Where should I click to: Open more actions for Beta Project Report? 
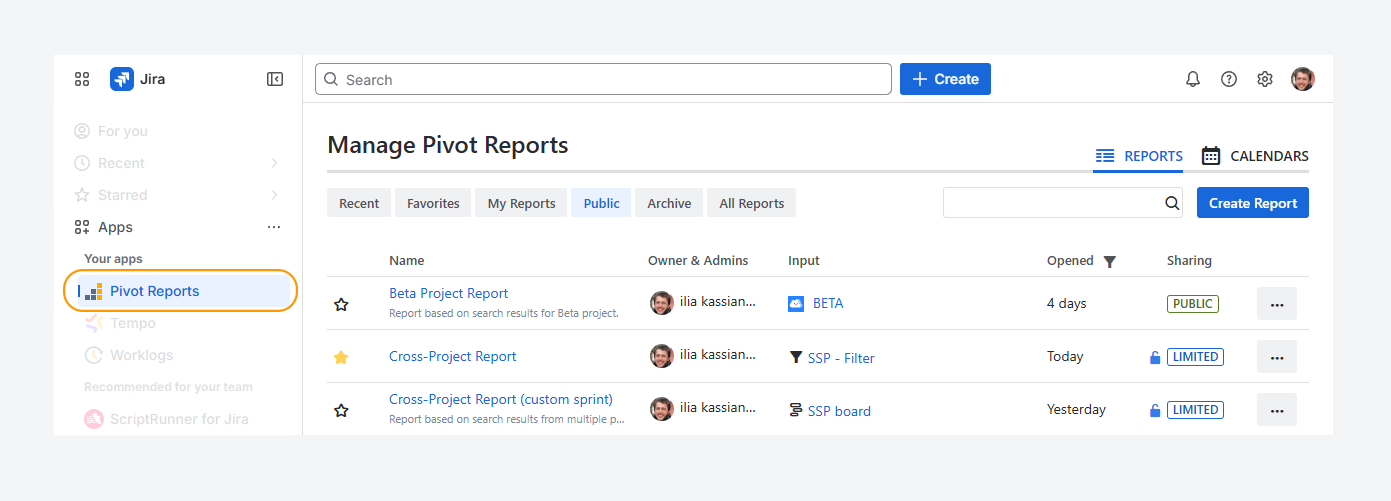[1277, 304]
